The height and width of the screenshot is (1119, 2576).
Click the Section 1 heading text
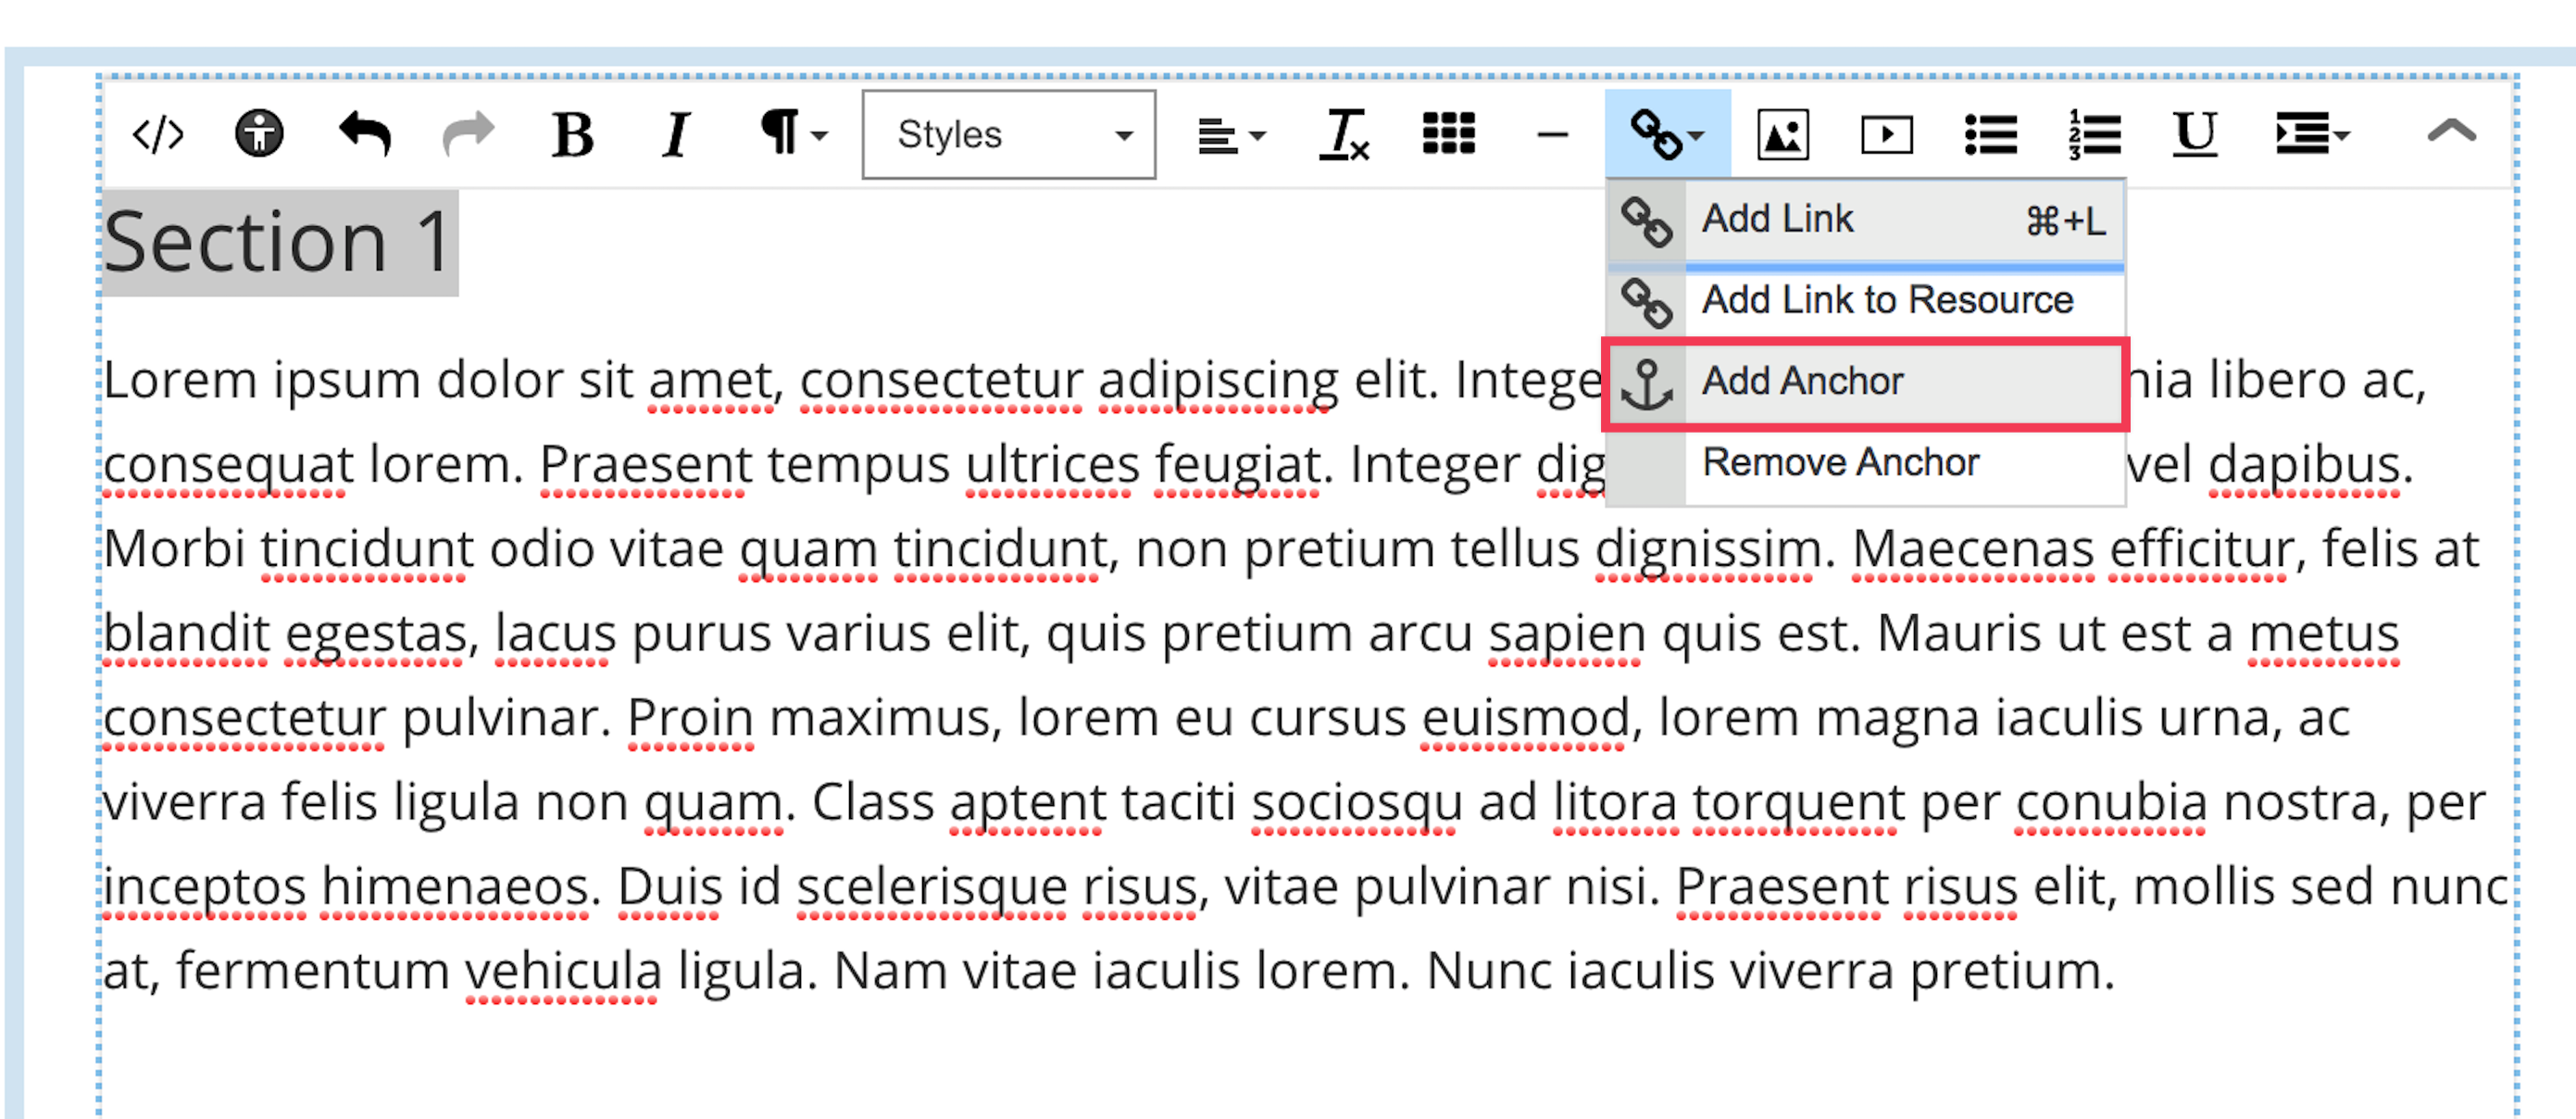[x=278, y=242]
